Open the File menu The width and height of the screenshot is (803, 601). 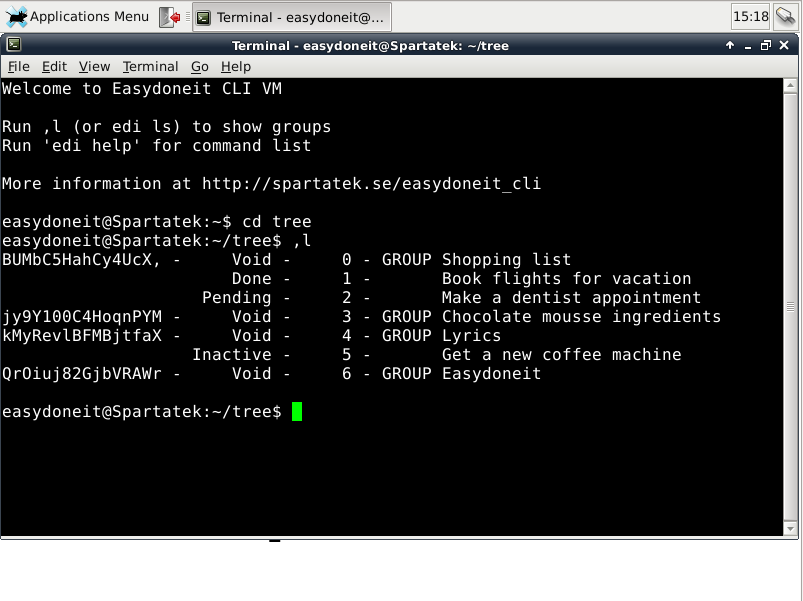18,67
